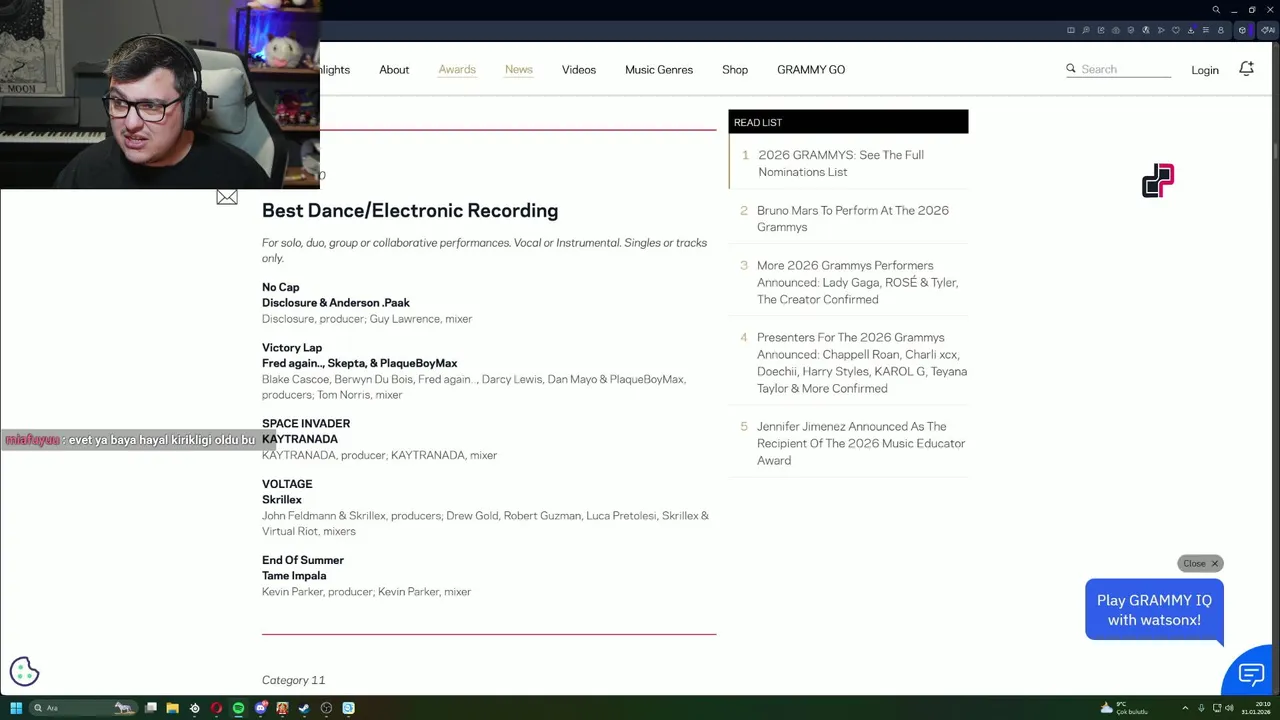Screen dimensions: 1280x720
Task: Click the Login link
Action: pyautogui.click(x=1205, y=70)
